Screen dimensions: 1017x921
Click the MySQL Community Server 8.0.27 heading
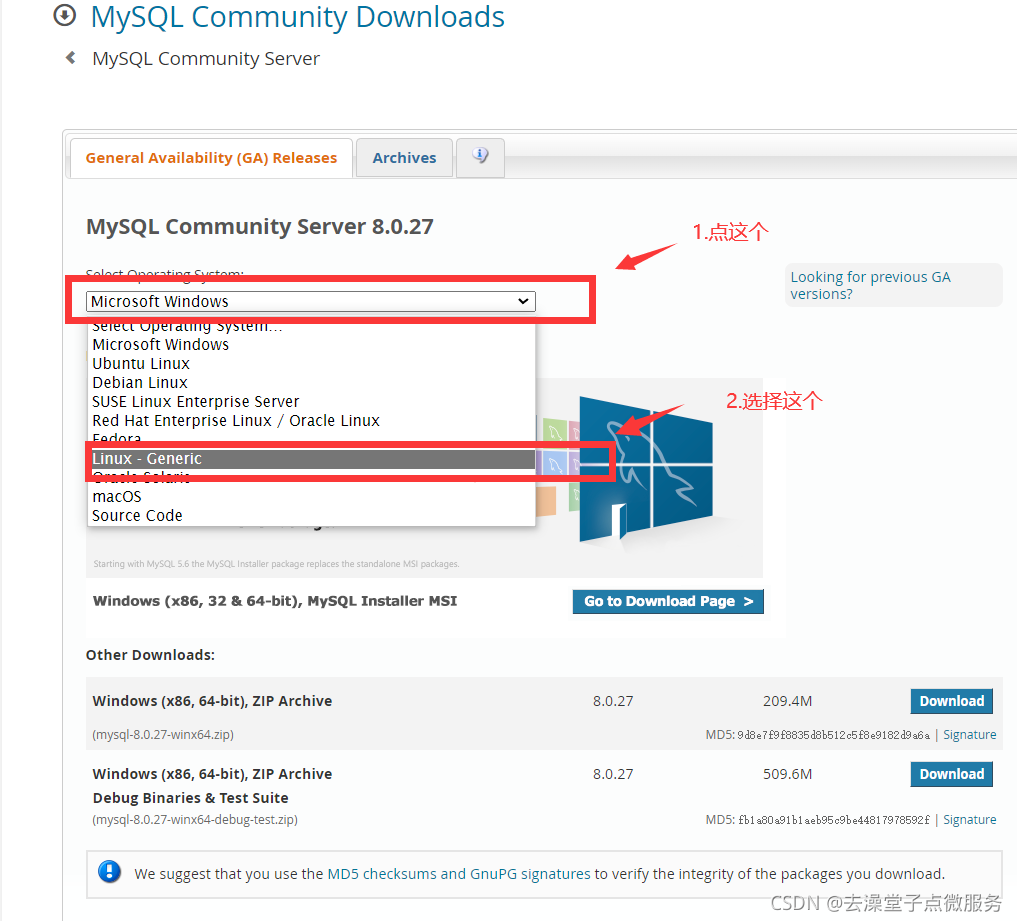(x=259, y=226)
